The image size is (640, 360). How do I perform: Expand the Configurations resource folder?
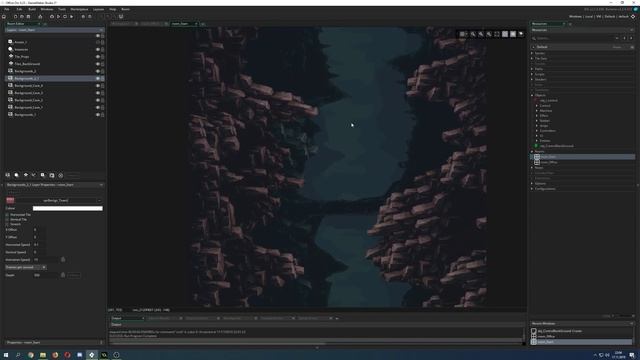[x=532, y=189]
